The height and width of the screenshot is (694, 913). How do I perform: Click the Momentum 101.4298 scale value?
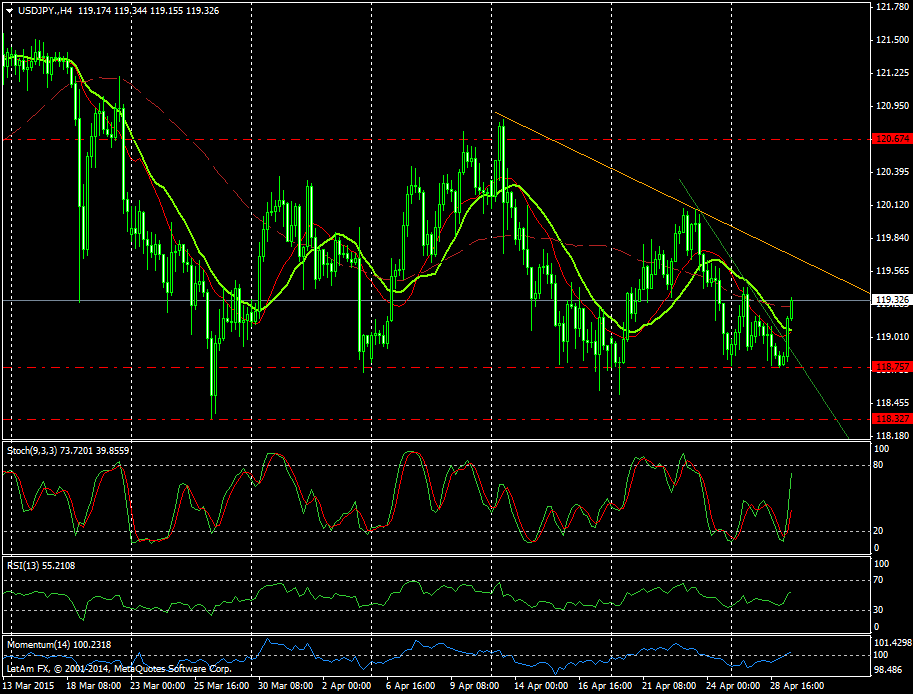tap(892, 642)
